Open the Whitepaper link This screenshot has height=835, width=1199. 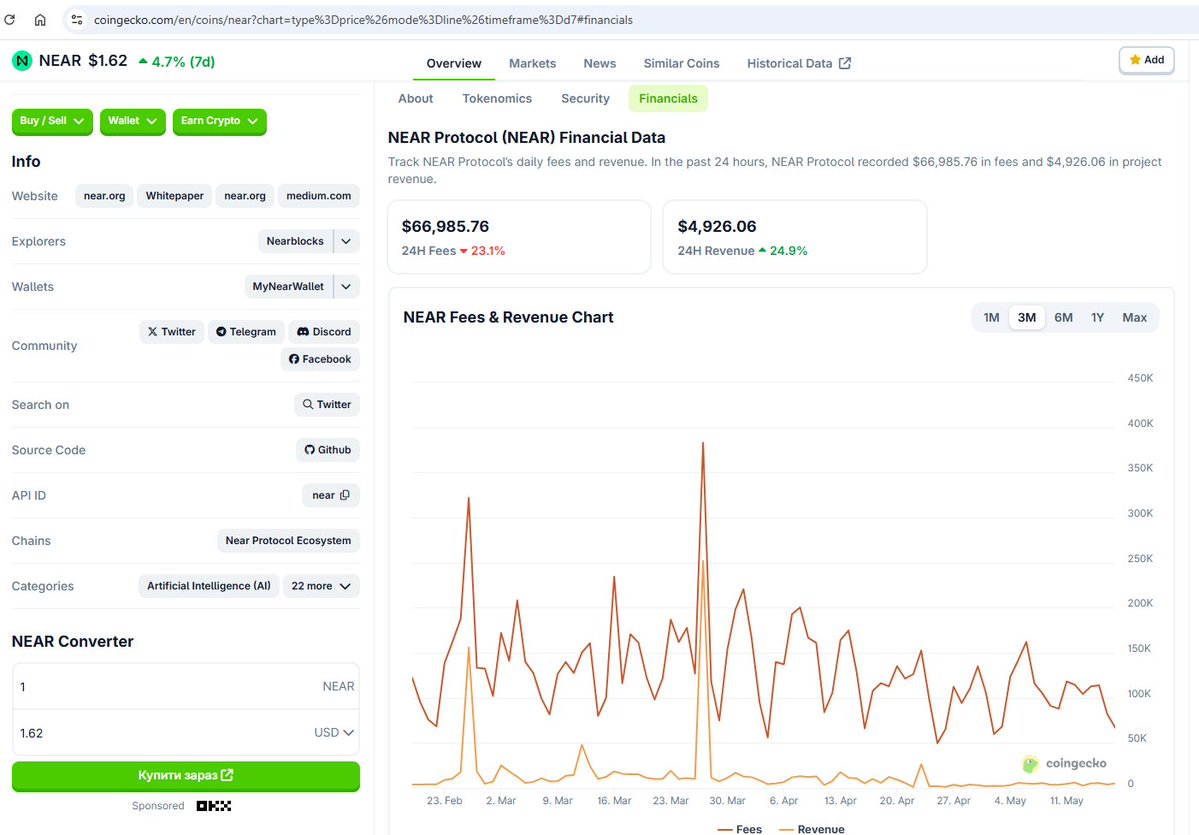click(x=174, y=196)
